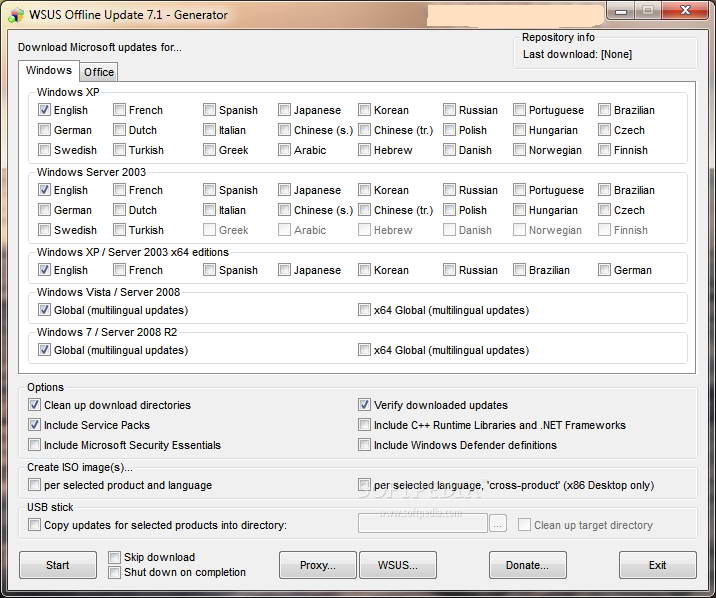Enable French under Windows XP
This screenshot has width=716, height=598.
coord(119,110)
